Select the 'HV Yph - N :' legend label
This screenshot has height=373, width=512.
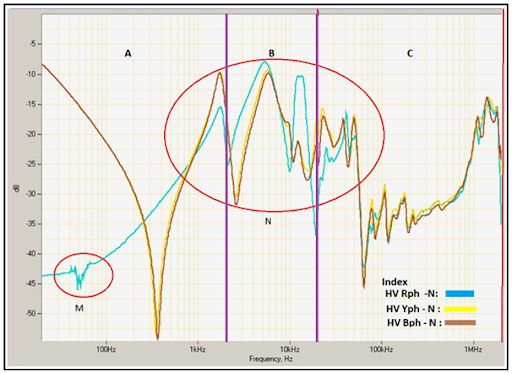click(413, 309)
